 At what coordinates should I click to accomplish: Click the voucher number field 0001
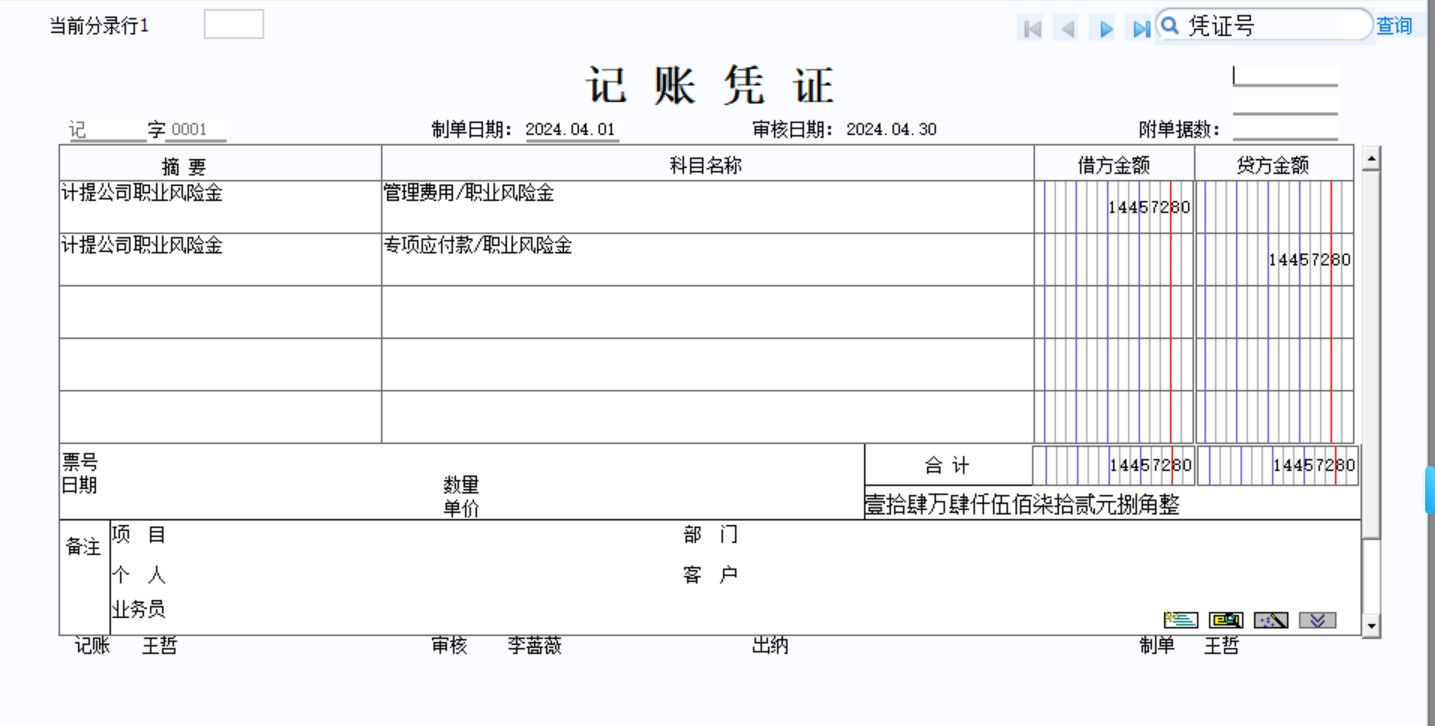click(195, 130)
